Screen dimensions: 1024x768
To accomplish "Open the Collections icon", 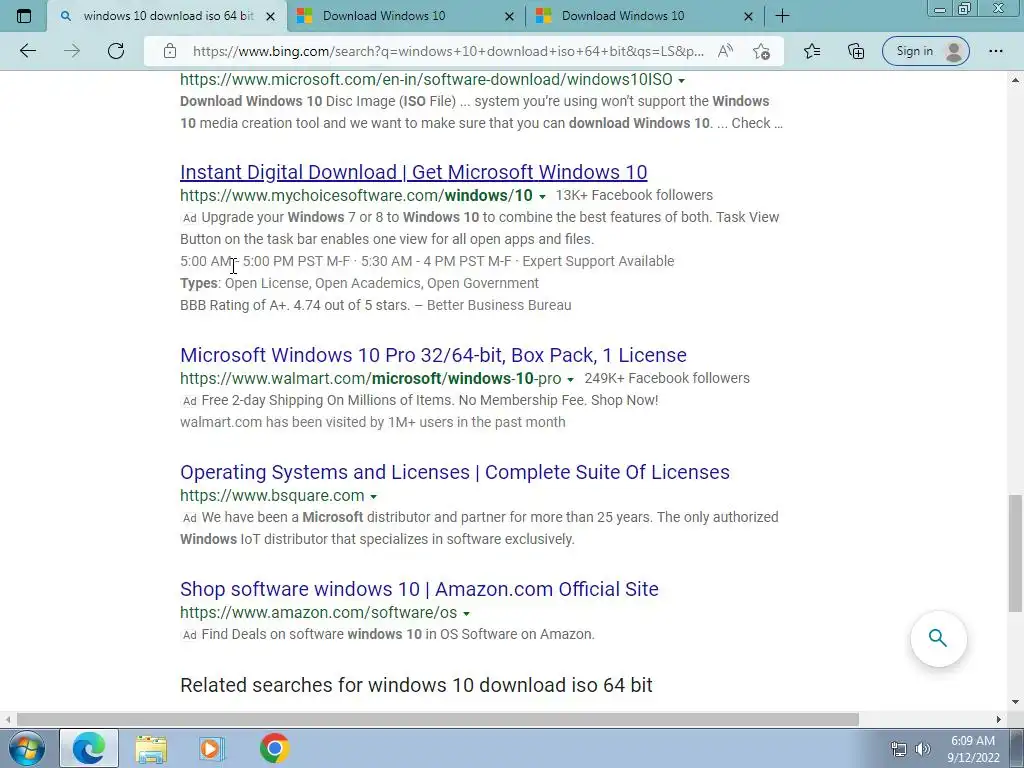I will [x=856, y=51].
